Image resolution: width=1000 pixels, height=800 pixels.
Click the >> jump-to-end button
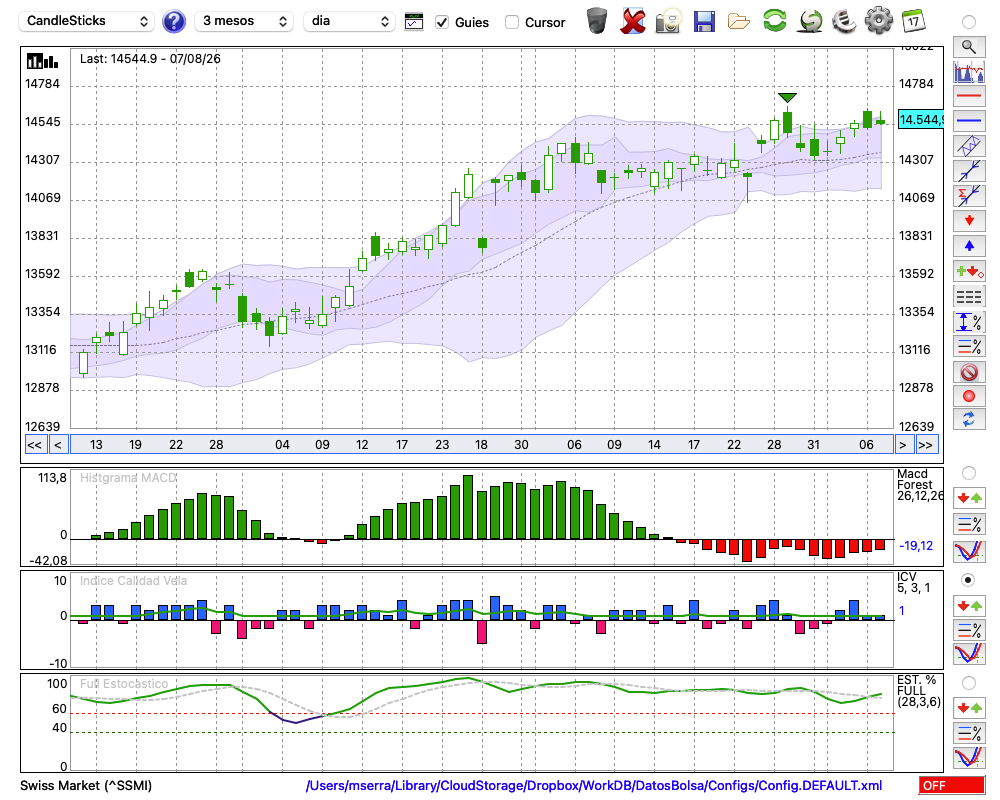click(x=925, y=445)
